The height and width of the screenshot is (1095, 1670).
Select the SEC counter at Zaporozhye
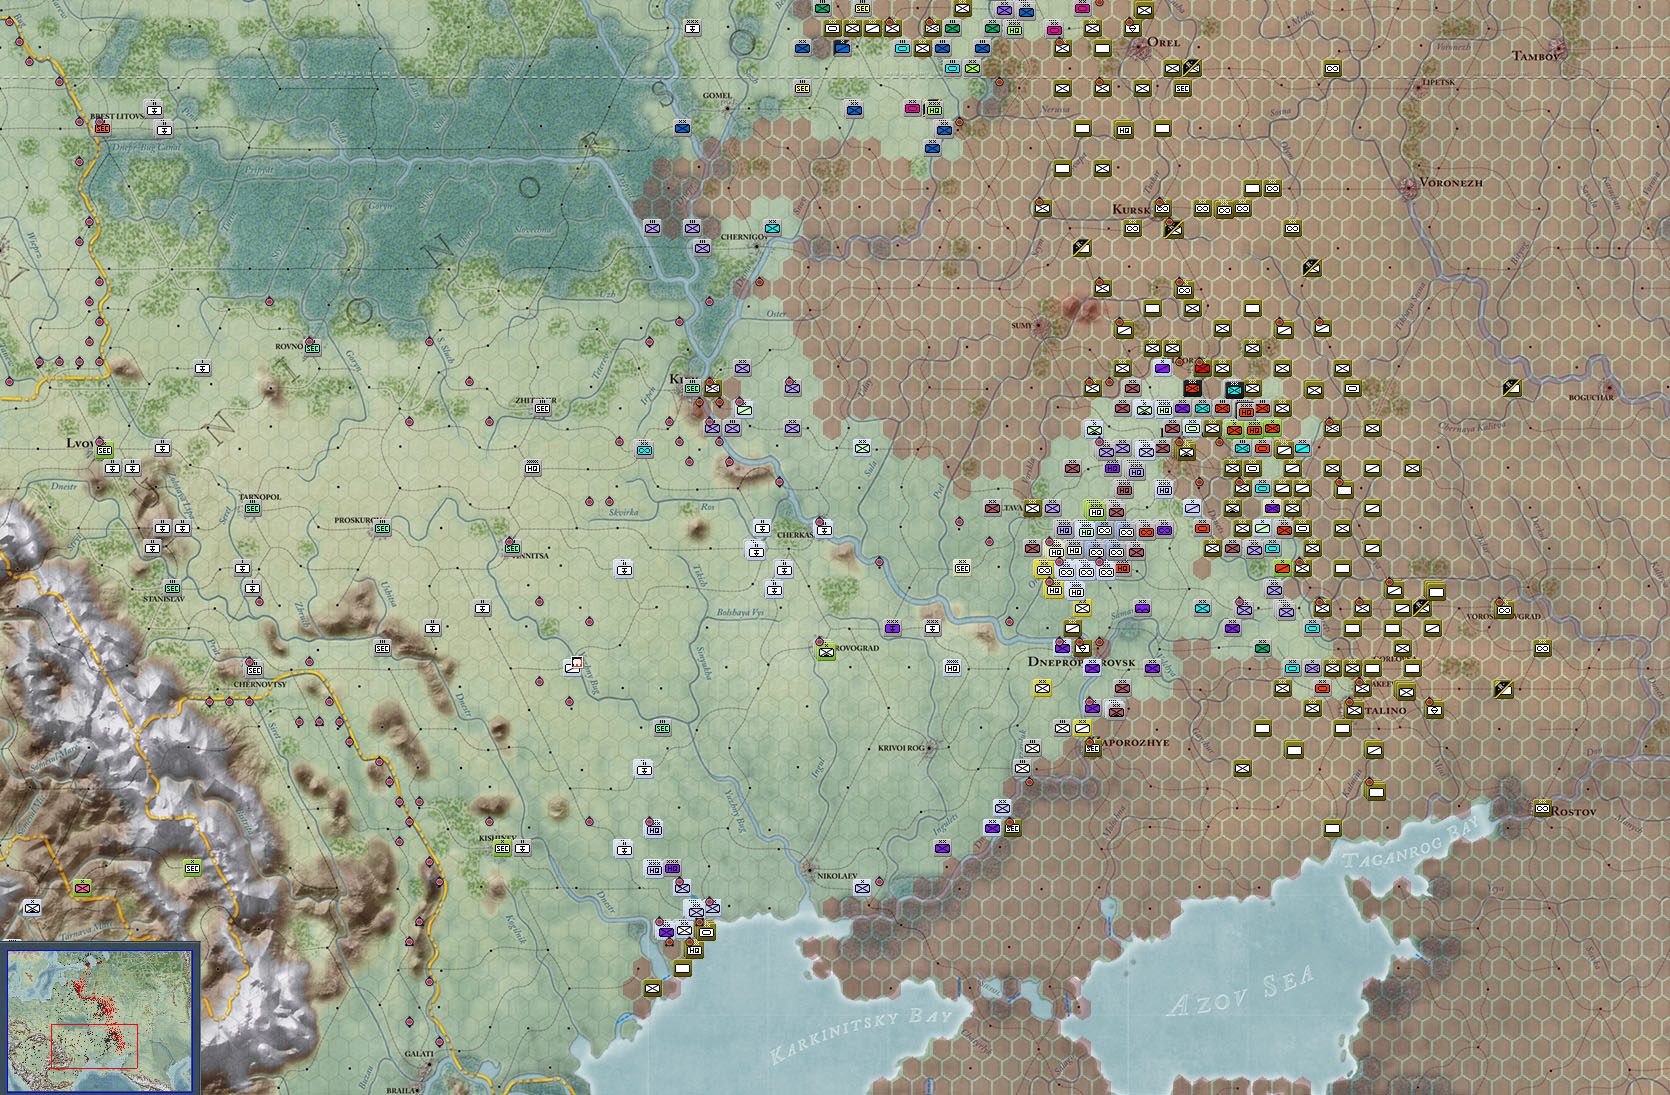click(x=1092, y=747)
